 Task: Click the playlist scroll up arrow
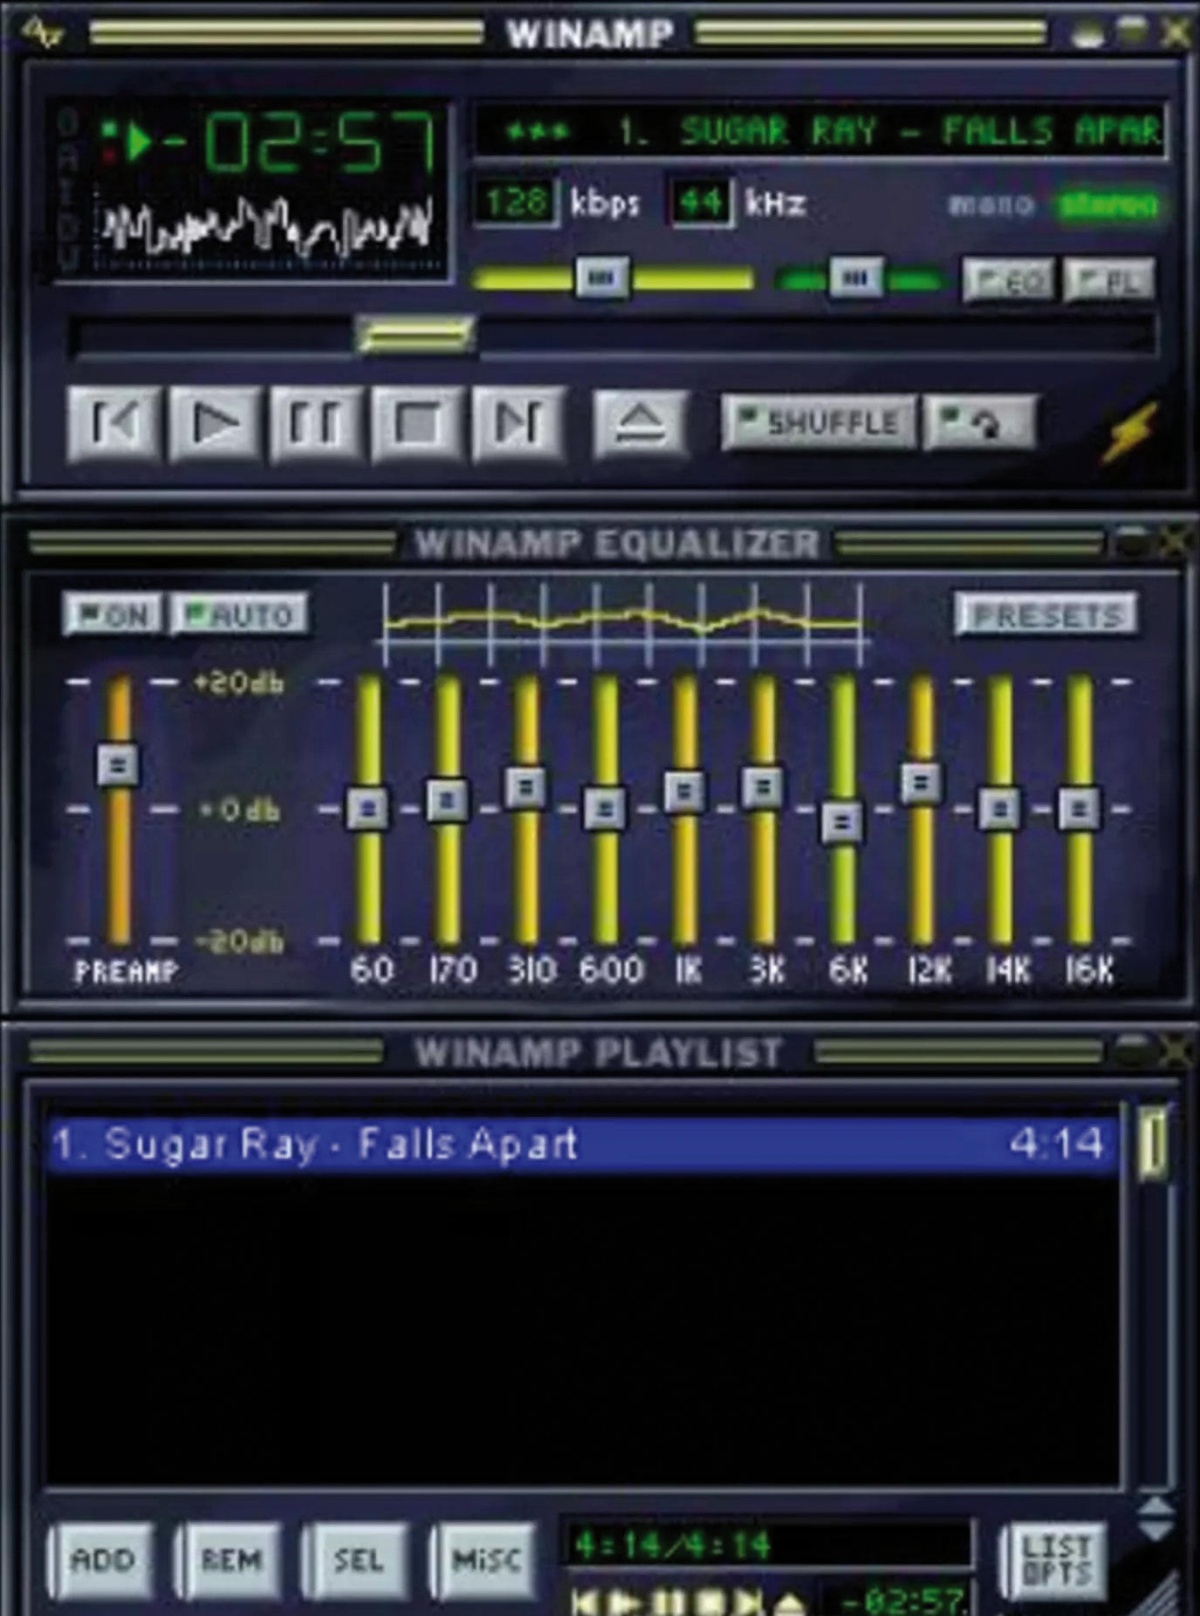[1156, 1507]
